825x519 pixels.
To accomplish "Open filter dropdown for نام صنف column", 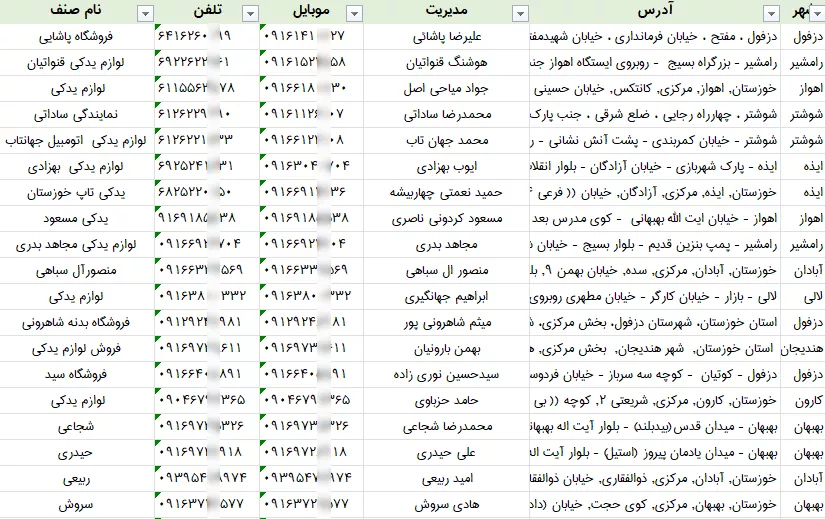I will click(145, 14).
